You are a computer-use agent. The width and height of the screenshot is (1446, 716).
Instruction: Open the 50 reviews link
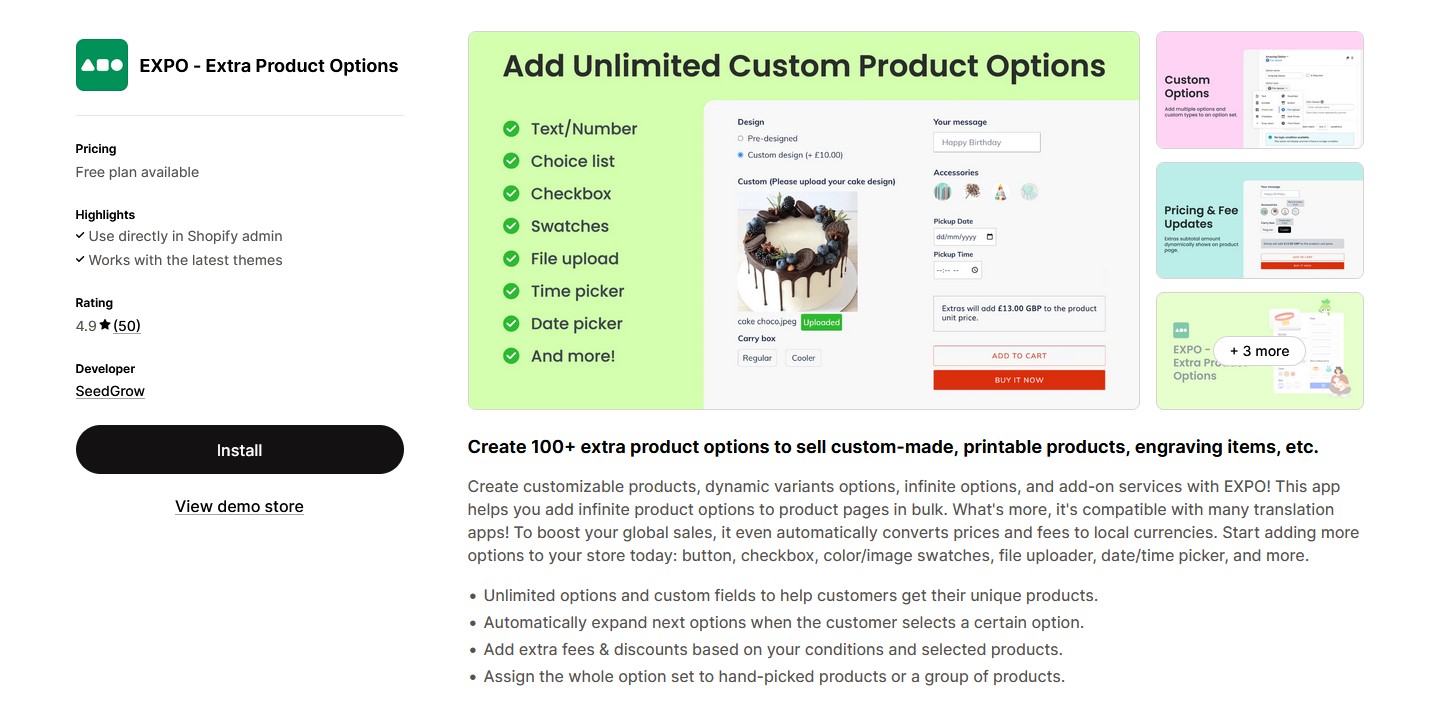coord(127,325)
